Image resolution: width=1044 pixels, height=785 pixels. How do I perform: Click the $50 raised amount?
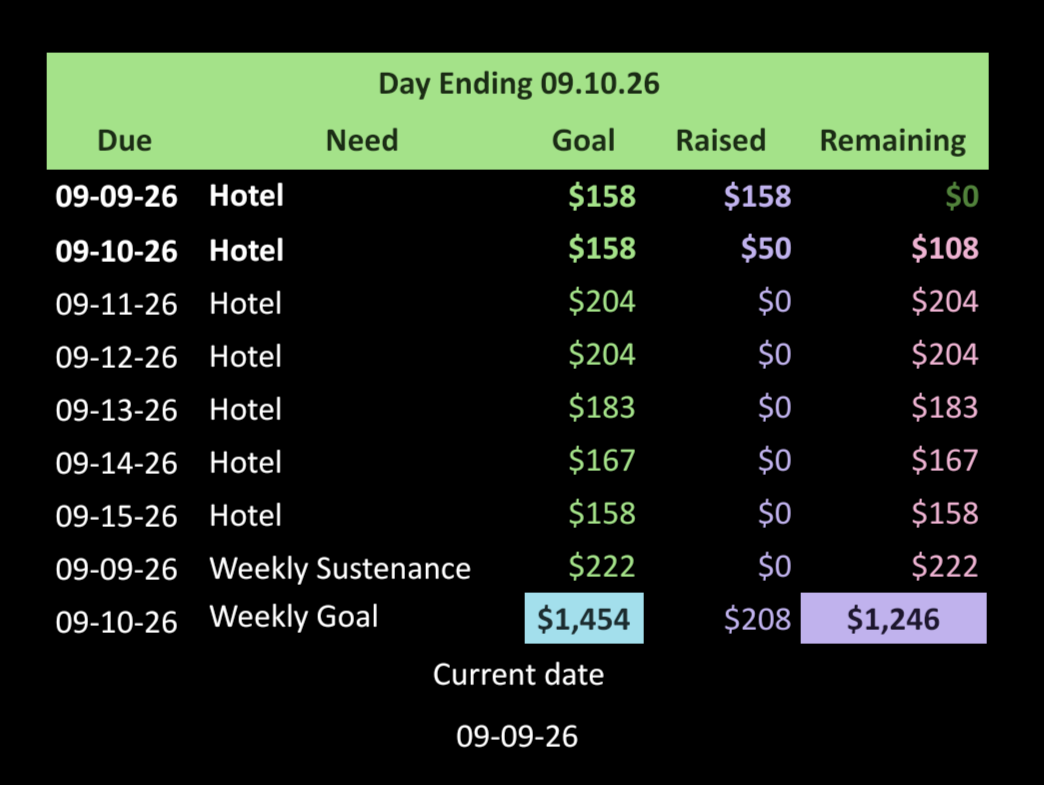pyautogui.click(x=766, y=248)
